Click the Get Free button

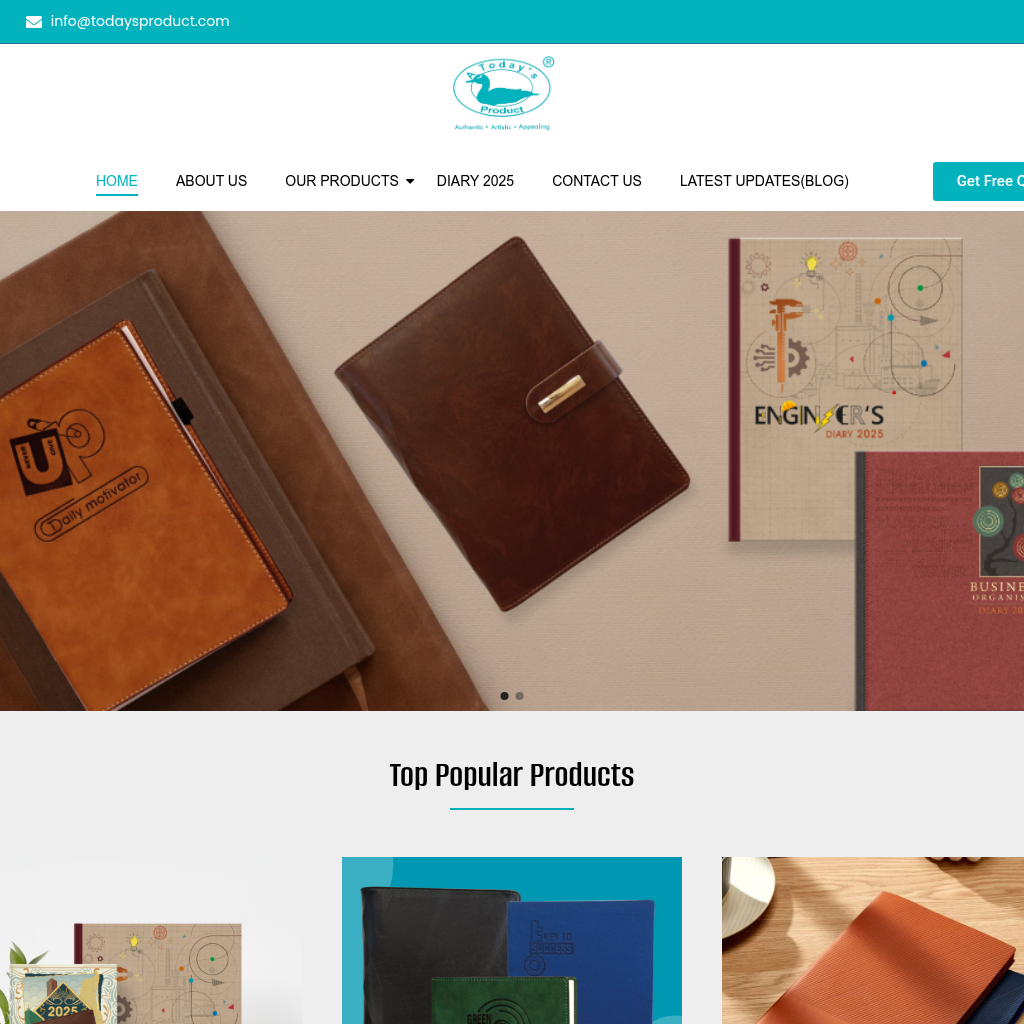coord(978,181)
